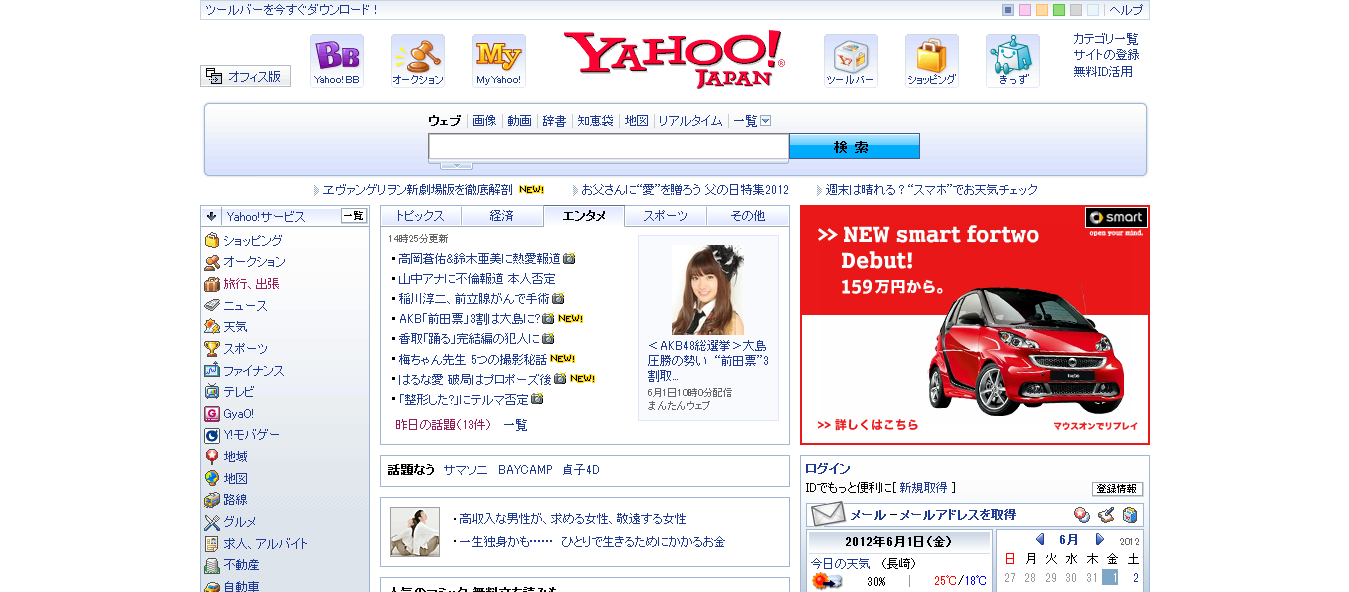Open 昨日の話題(13件) link
The height and width of the screenshot is (592, 1349).
(x=443, y=425)
